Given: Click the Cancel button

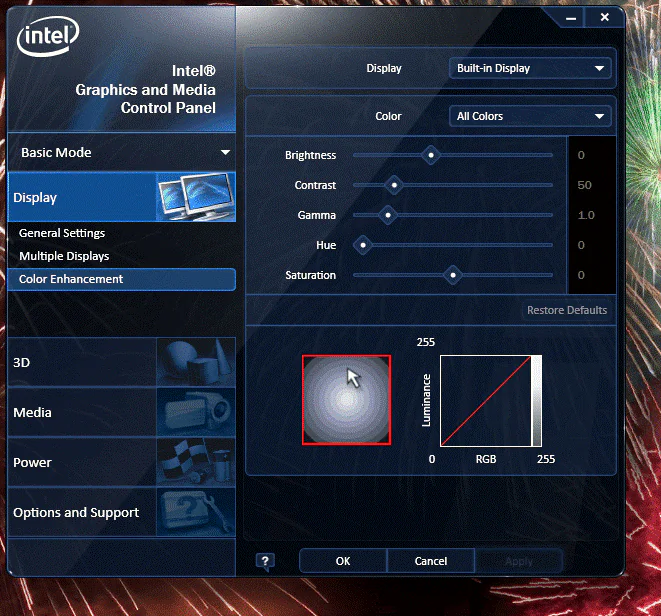Looking at the screenshot, I should [431, 561].
